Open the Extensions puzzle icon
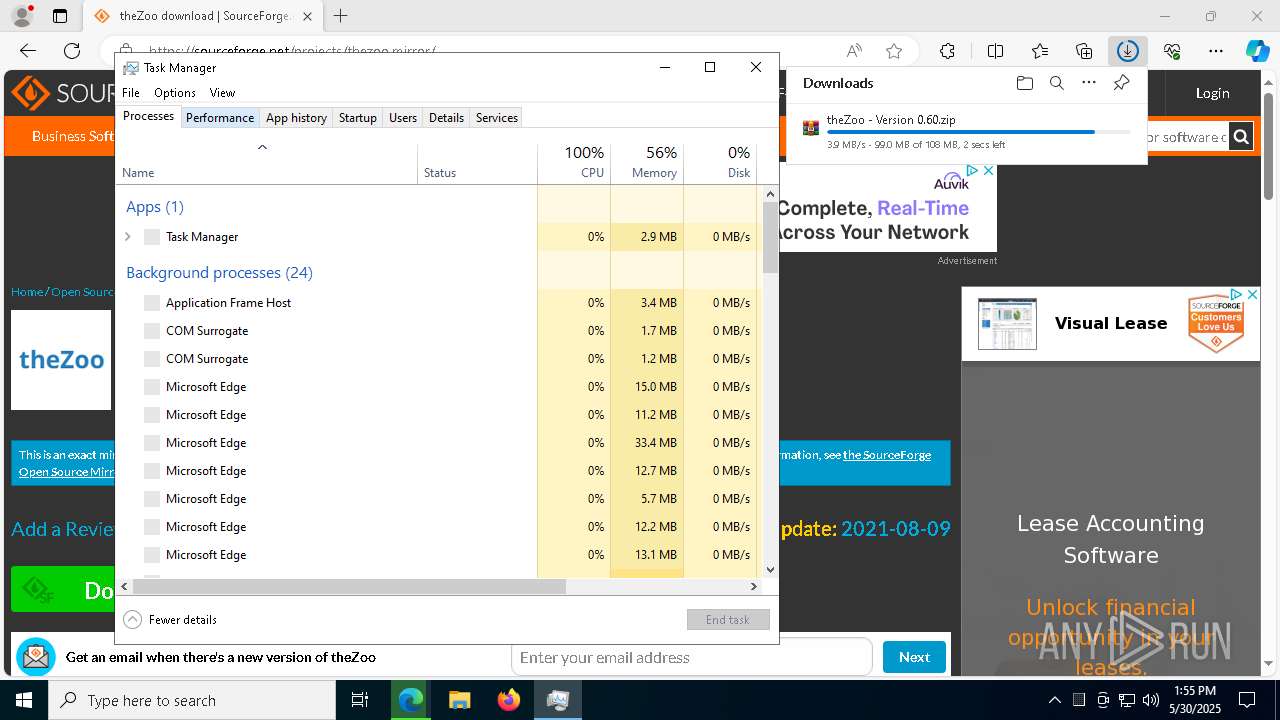The image size is (1280, 720). 947,51
